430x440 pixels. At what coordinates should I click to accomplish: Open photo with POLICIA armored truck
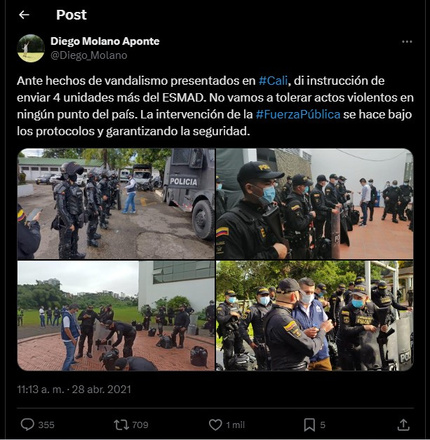tap(116, 204)
